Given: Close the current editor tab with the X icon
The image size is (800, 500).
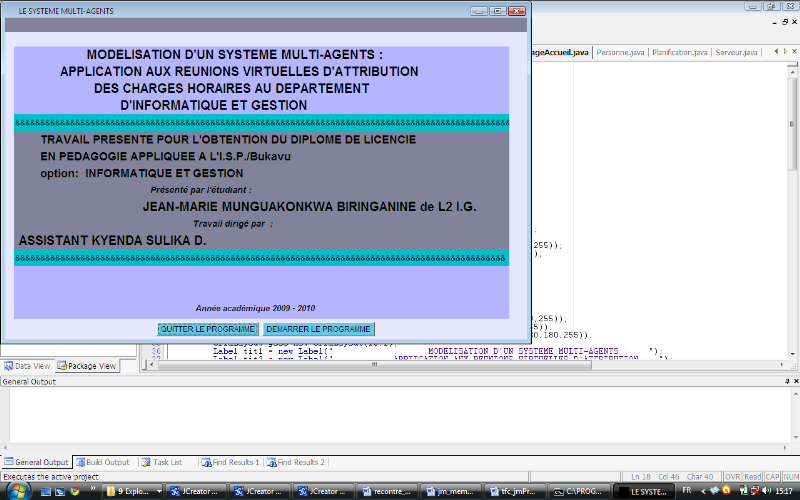Looking at the screenshot, I should click(794, 52).
